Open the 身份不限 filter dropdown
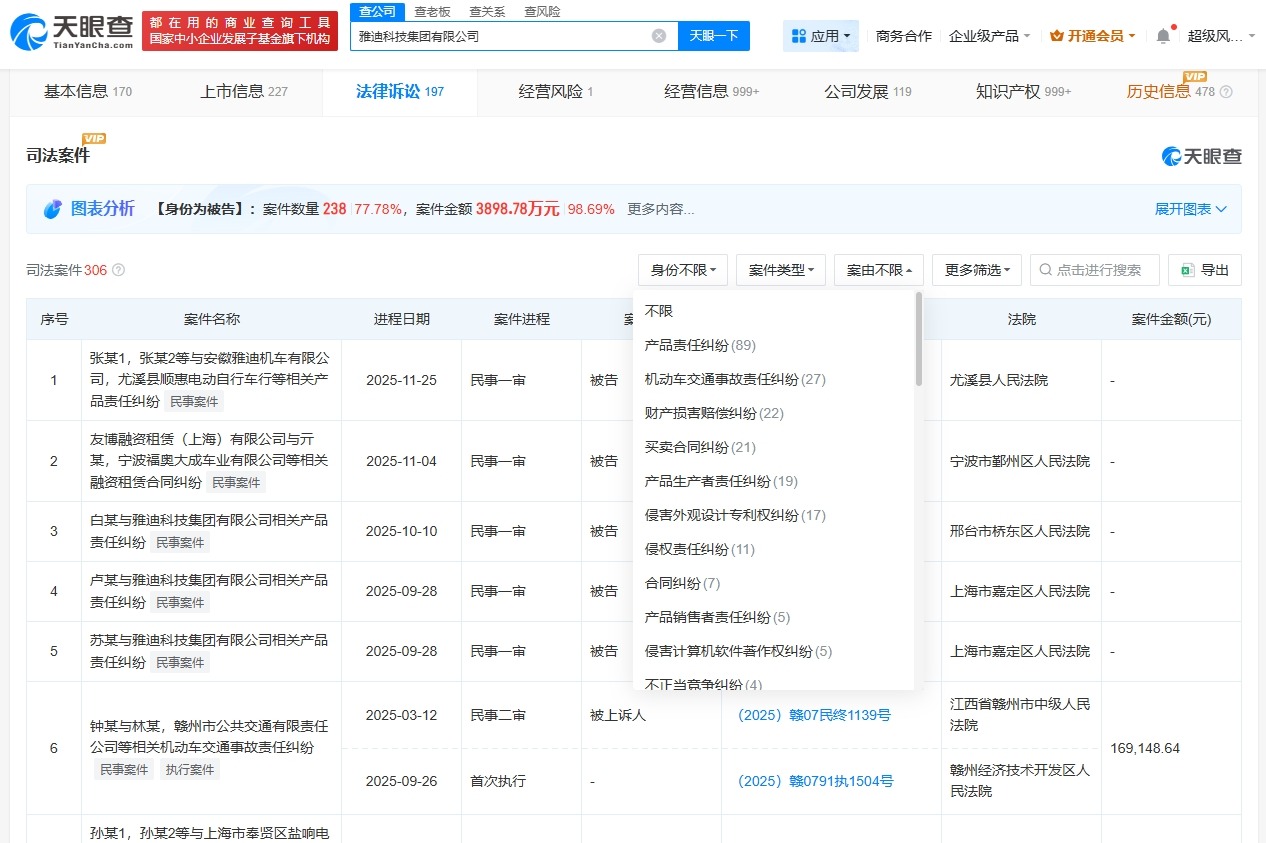Screen dimensions: 1266x843 click(683, 270)
